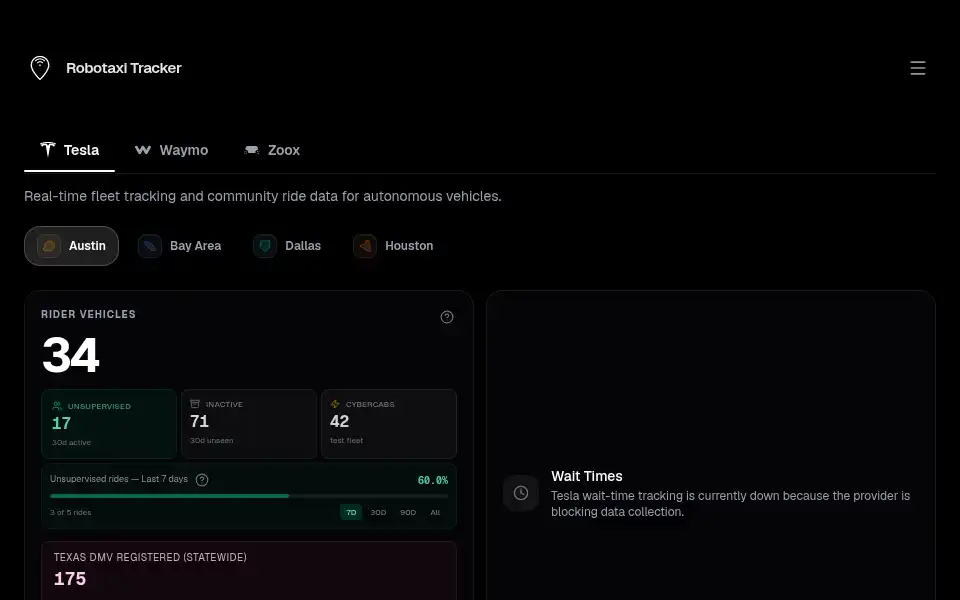Click the Tesla logo icon in tab
Viewport: 960px width, 600px height.
48,149
